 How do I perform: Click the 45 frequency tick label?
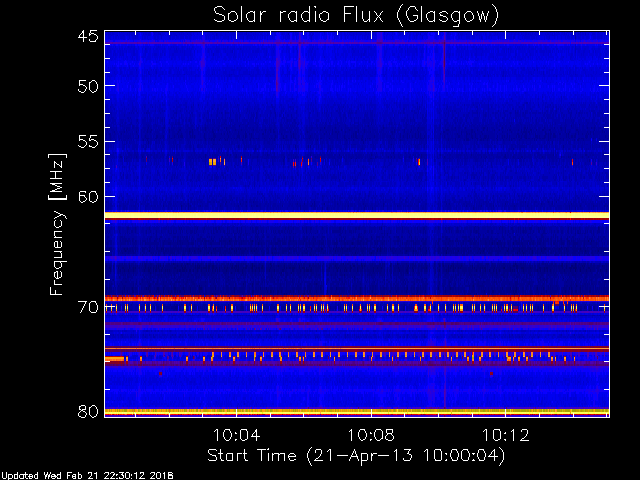(x=88, y=37)
